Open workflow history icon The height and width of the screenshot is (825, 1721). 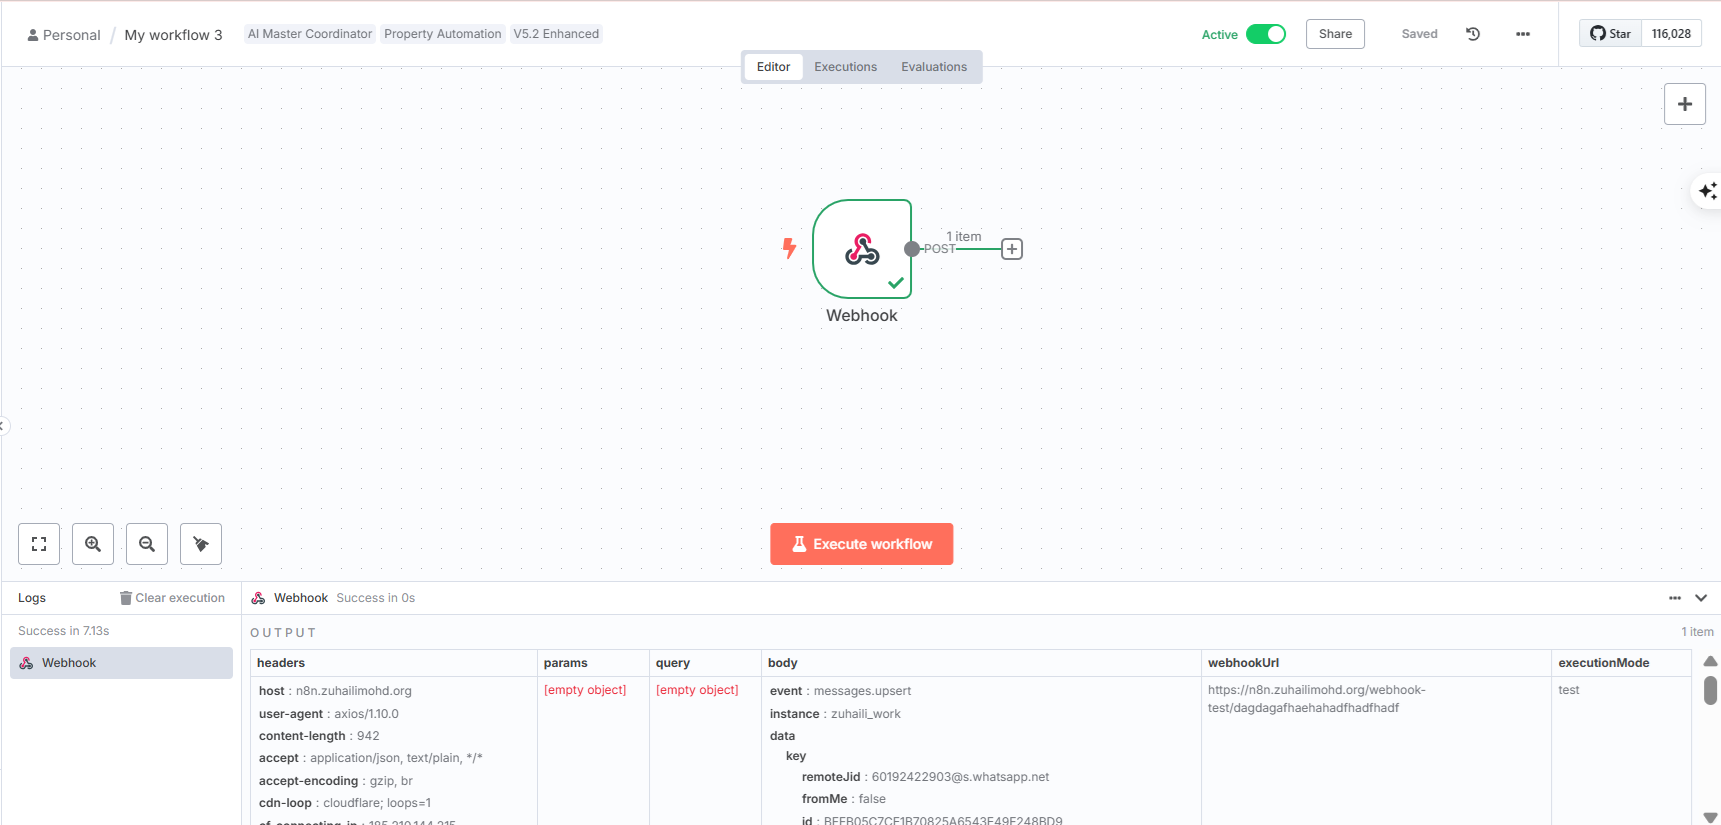click(x=1473, y=34)
